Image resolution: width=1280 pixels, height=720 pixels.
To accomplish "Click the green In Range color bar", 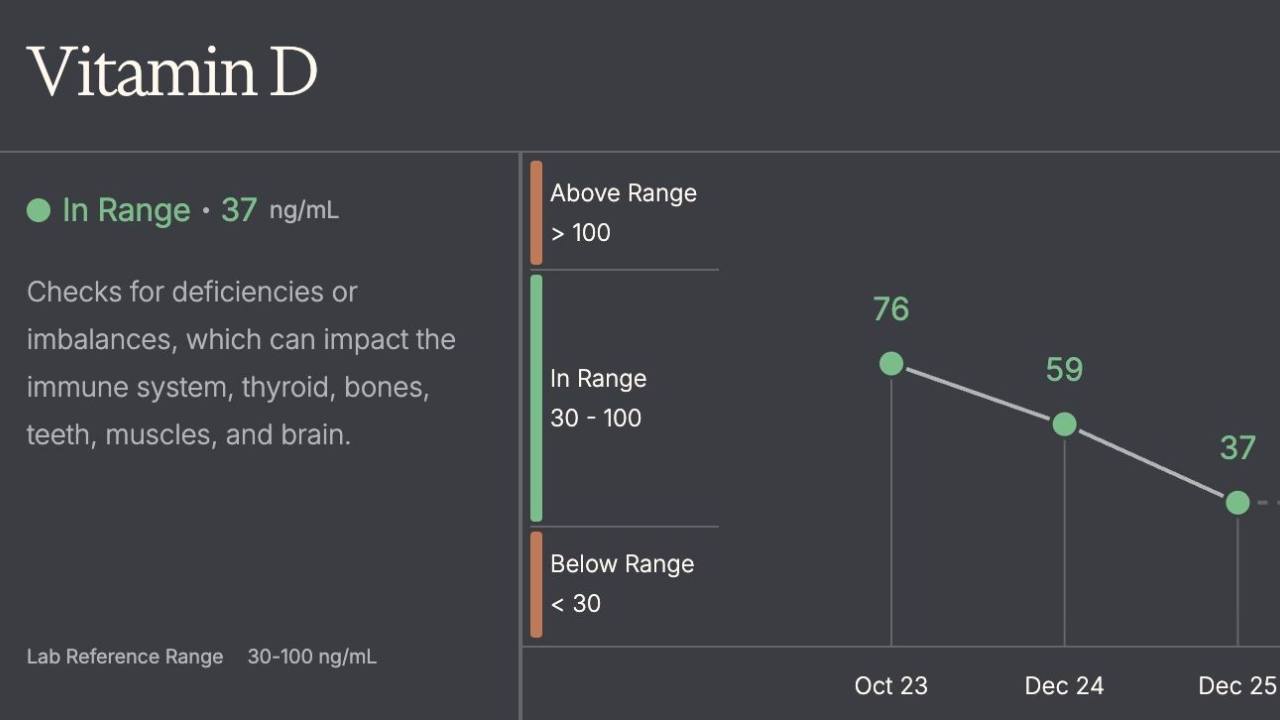I will point(536,398).
